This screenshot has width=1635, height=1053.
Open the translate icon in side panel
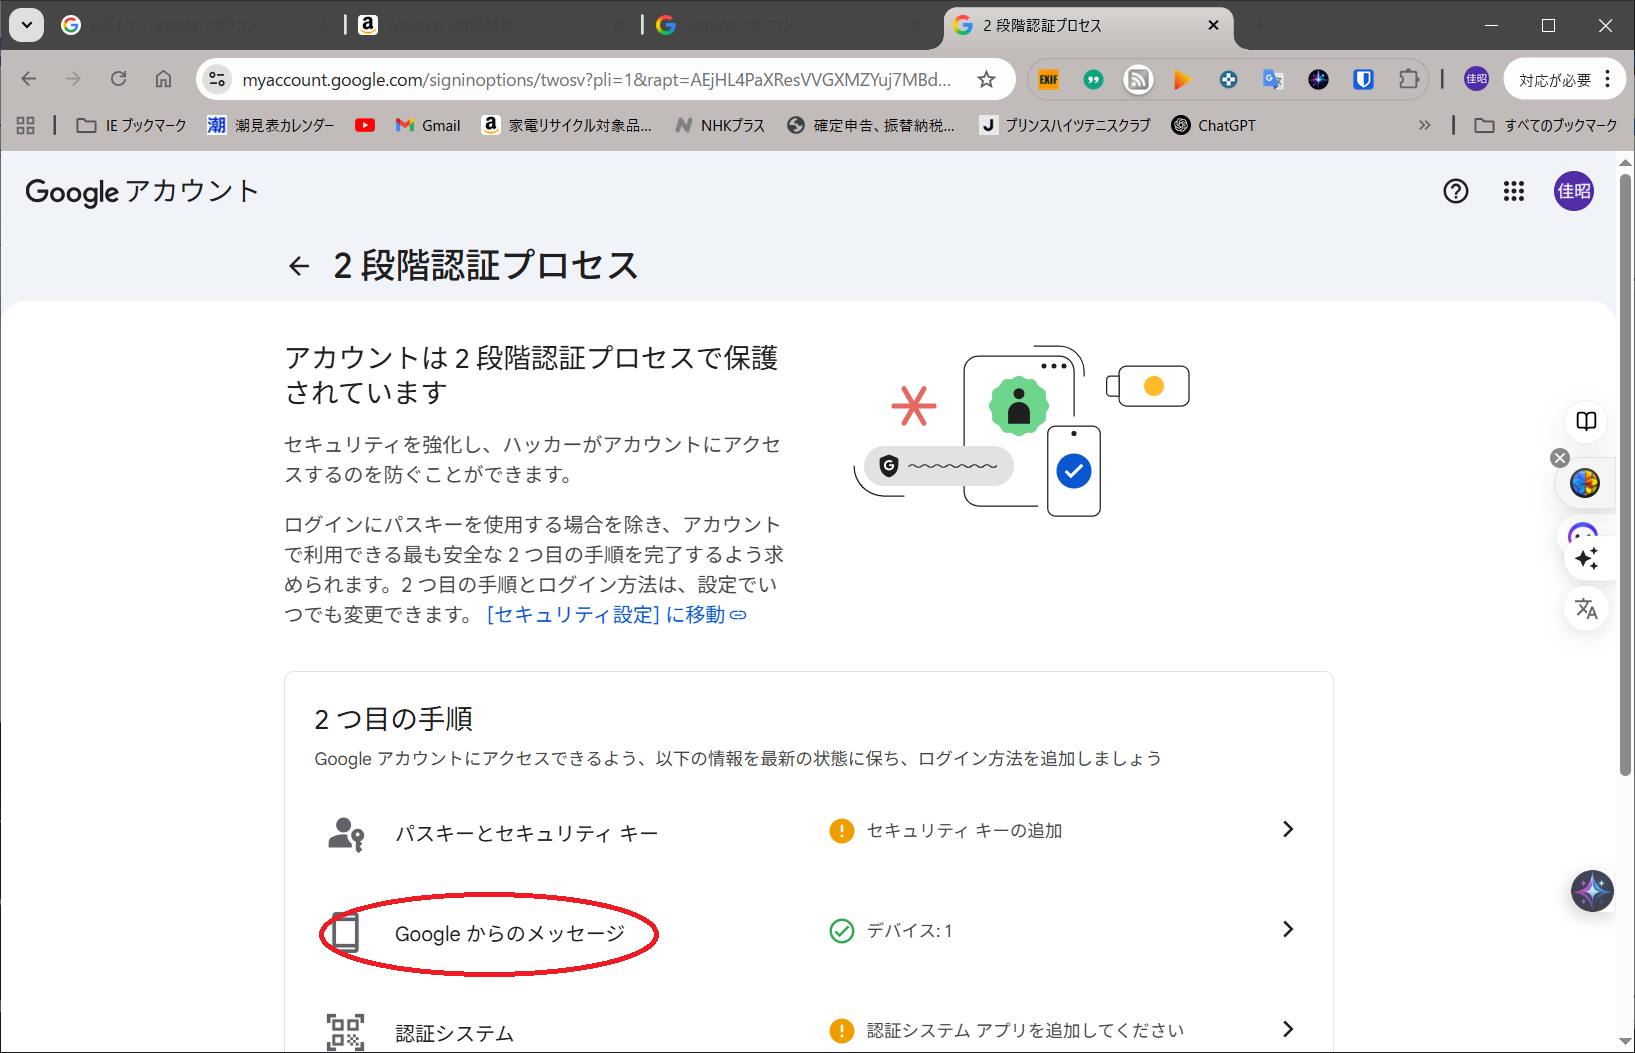coord(1586,608)
